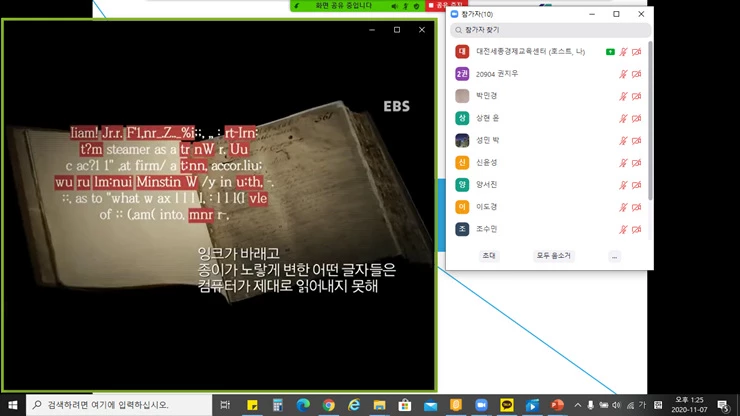Close the video player window
The image size is (740, 416).
(x=422, y=30)
